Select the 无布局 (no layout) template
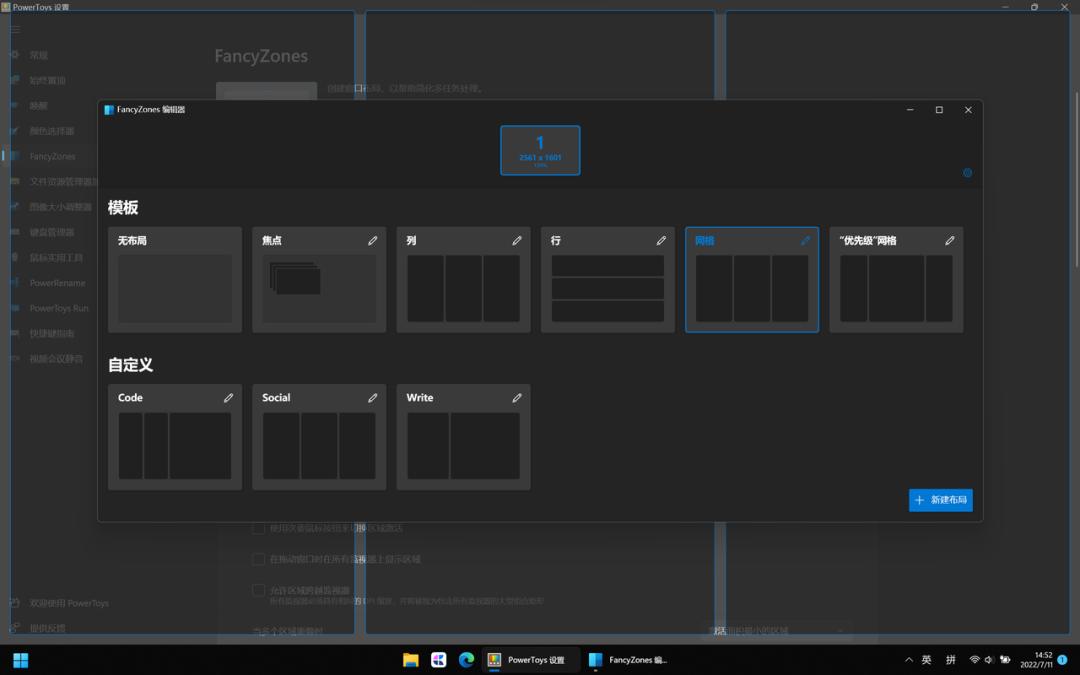This screenshot has width=1080, height=675. tap(175, 280)
